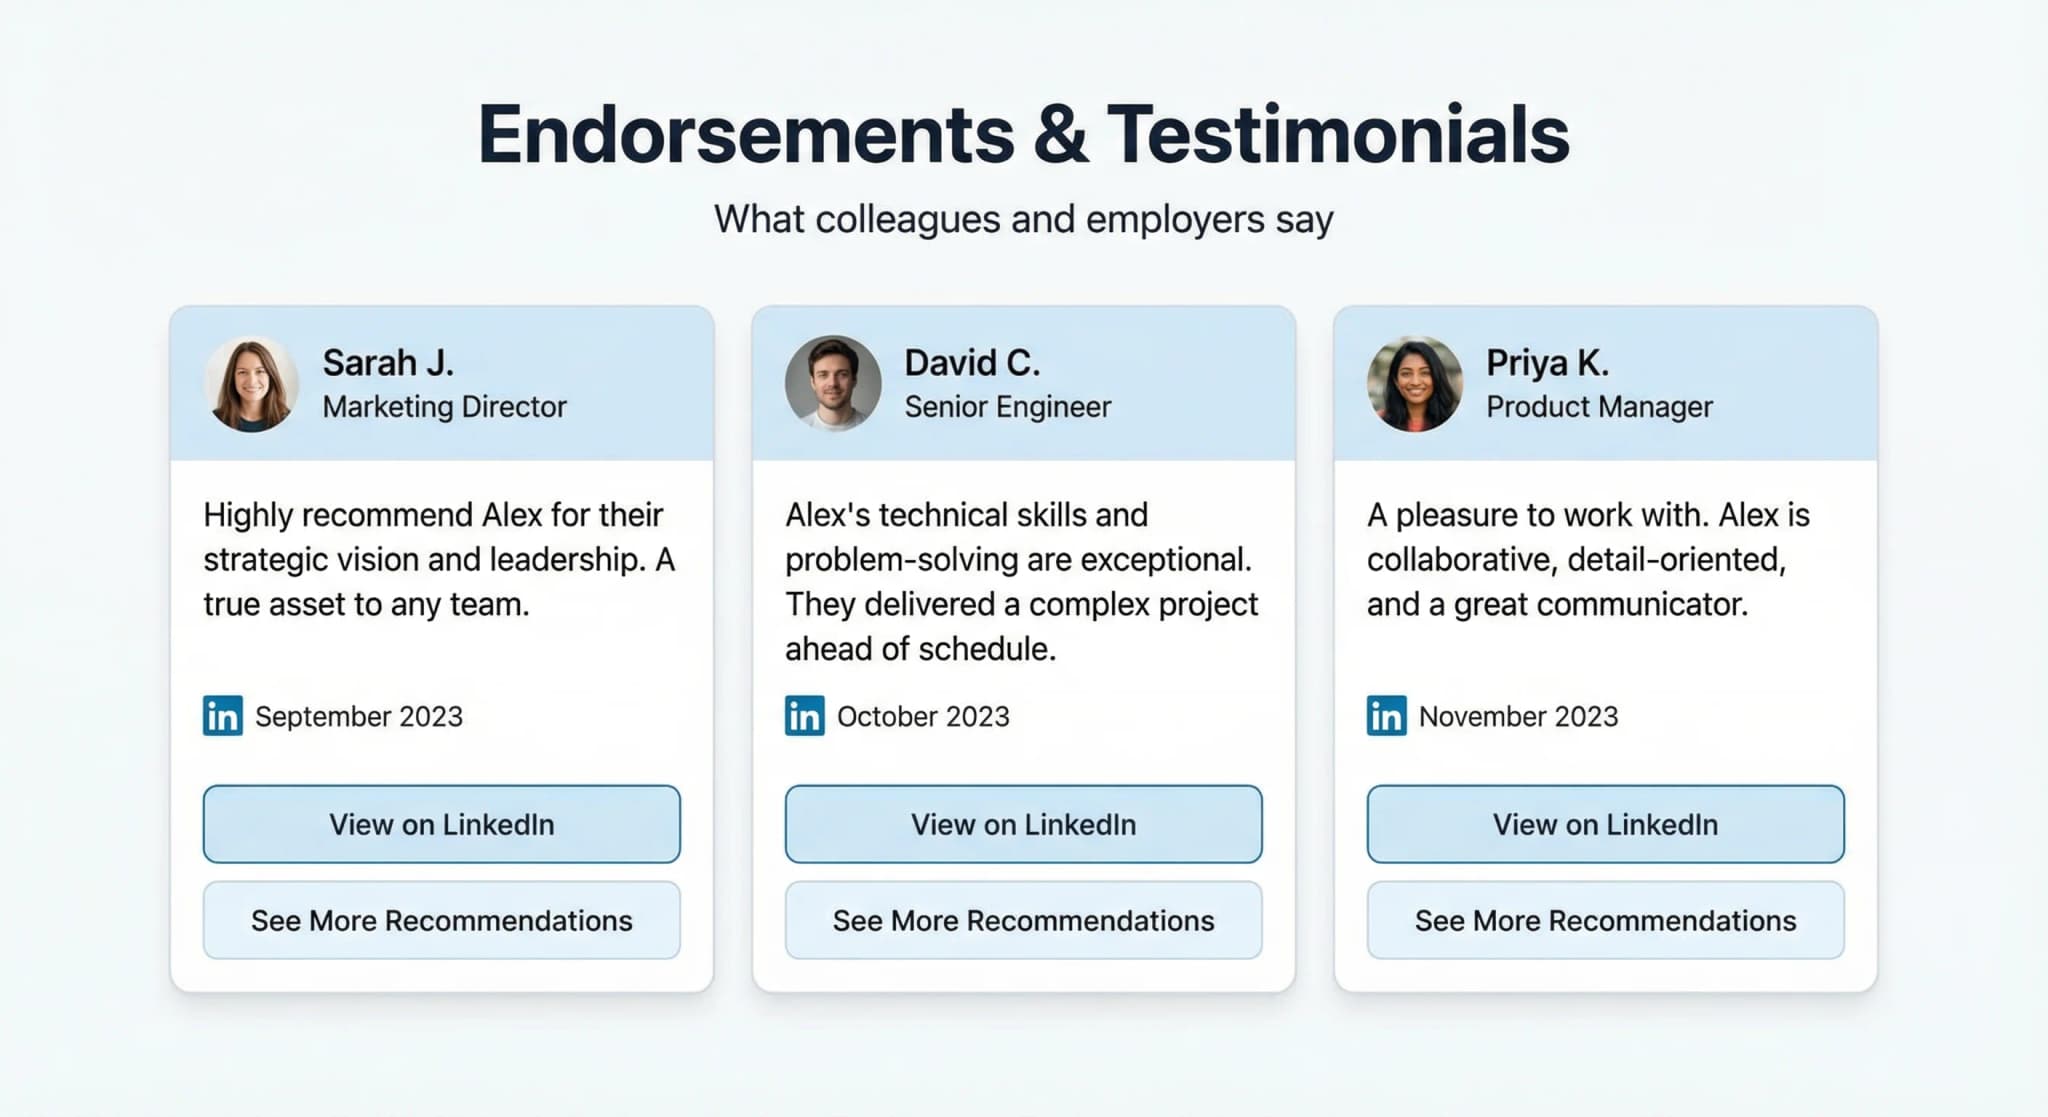Click the LinkedIn icon on David C.'s card
The image size is (2048, 1117).
coord(804,717)
